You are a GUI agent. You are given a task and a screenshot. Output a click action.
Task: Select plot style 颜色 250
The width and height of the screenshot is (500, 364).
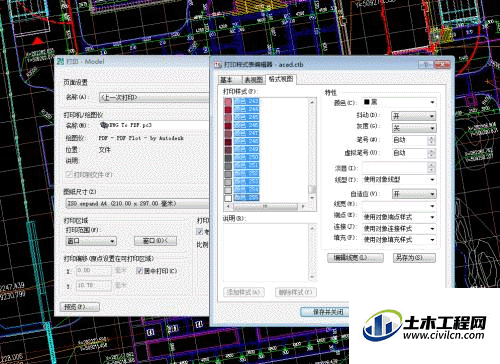coord(246,157)
